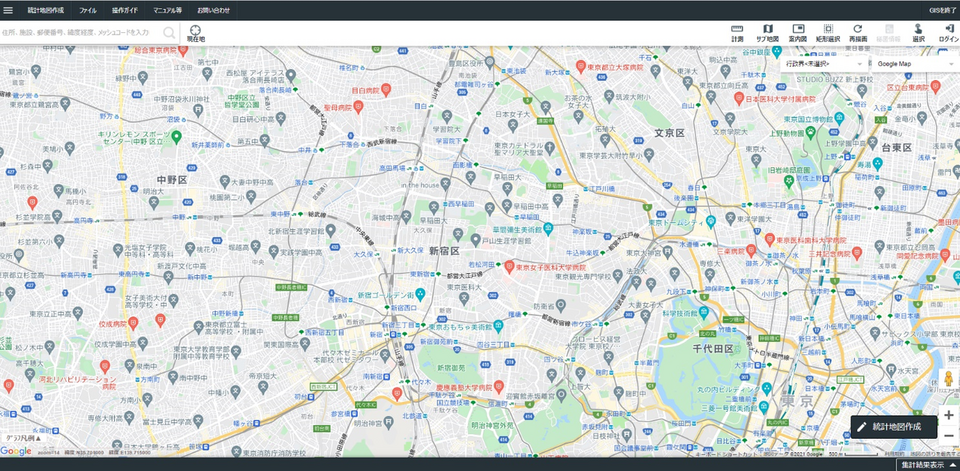Screen dimensions: 960x471
Task: Open the hamburger menu icon
Action: click(x=8, y=10)
